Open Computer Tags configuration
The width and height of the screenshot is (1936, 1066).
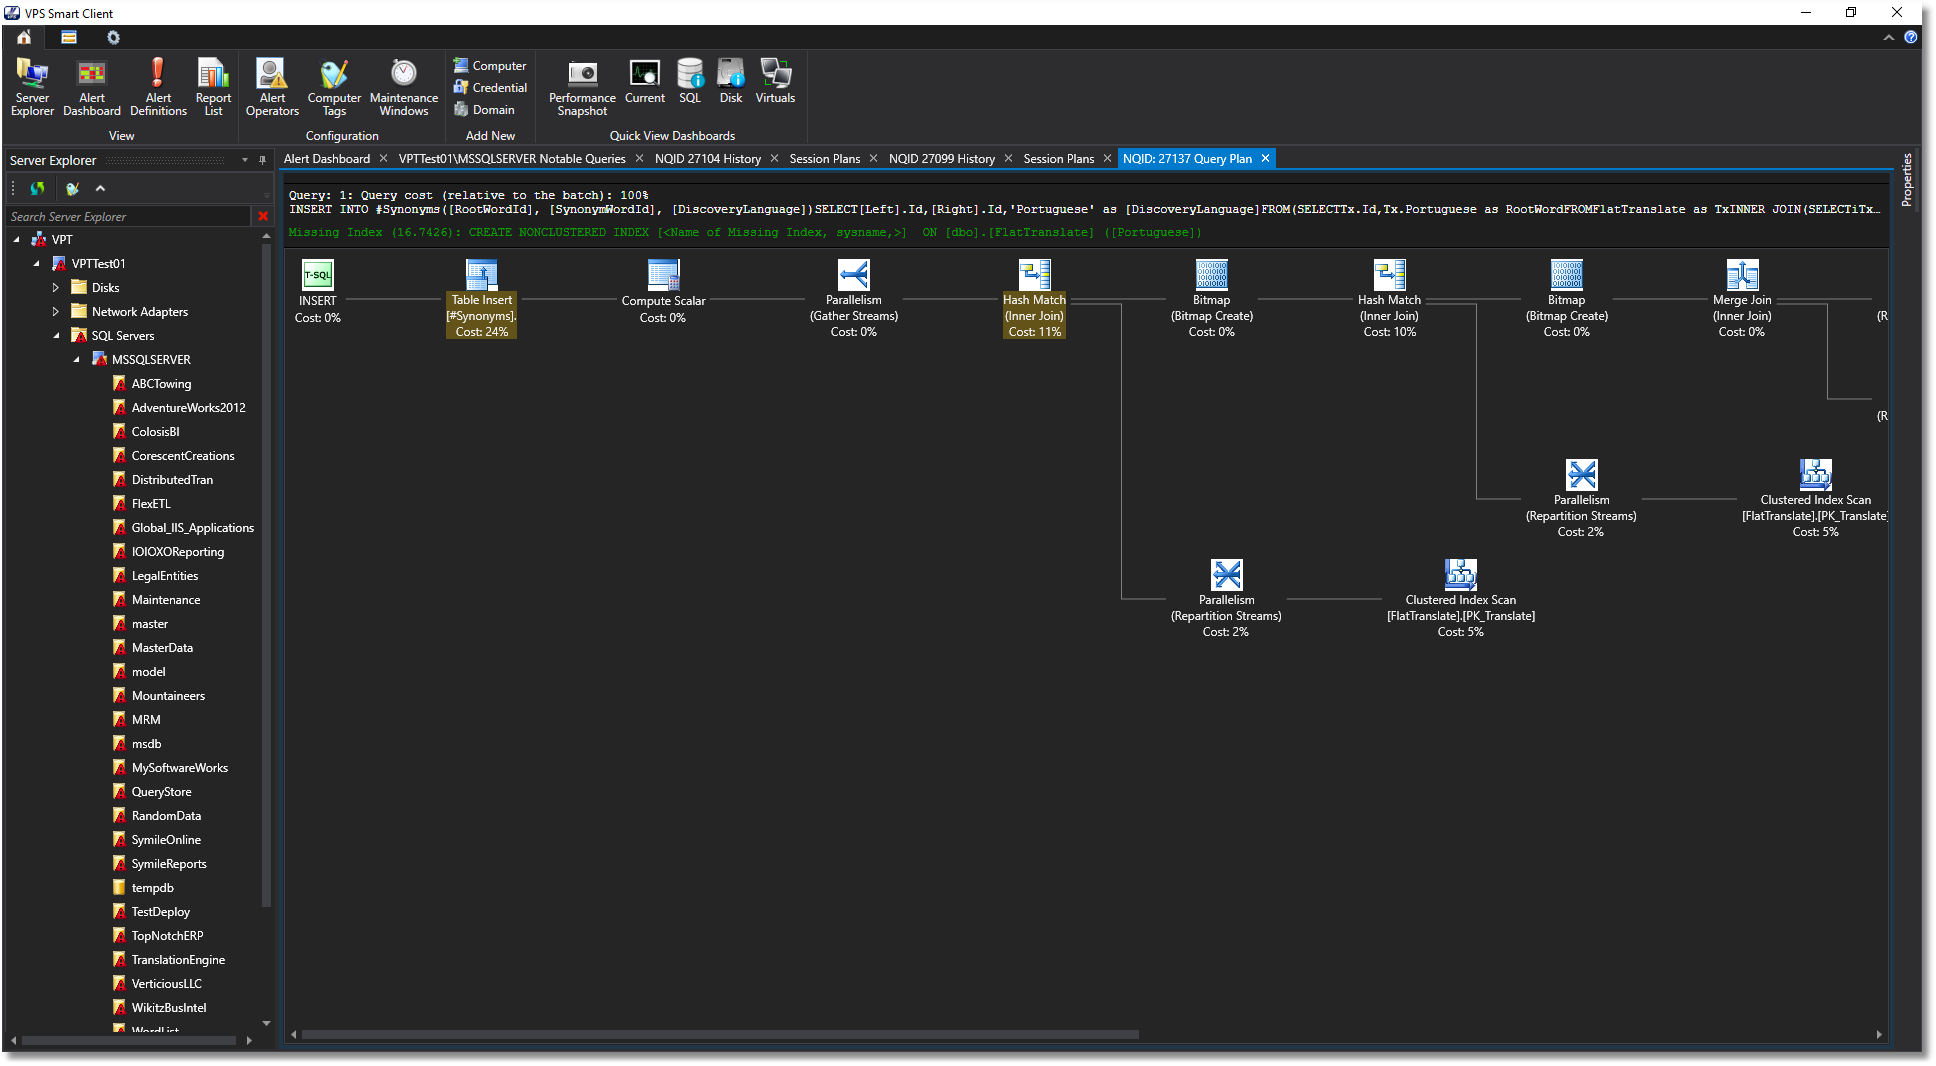[333, 86]
